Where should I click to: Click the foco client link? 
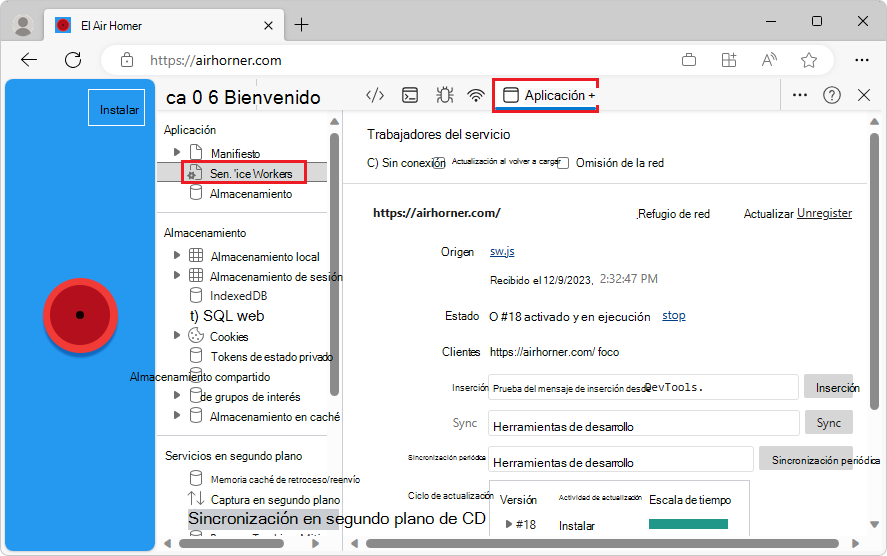[x=608, y=352]
